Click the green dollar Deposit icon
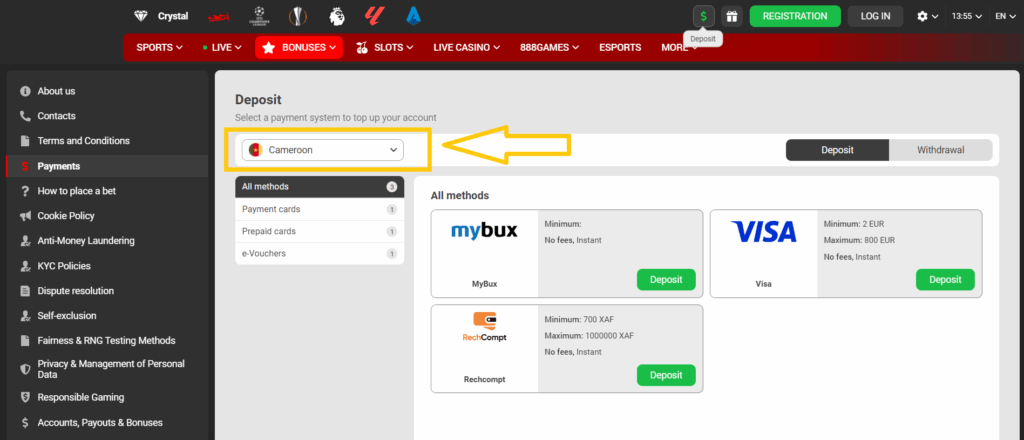Viewport: 1024px width, 440px height. click(x=704, y=16)
